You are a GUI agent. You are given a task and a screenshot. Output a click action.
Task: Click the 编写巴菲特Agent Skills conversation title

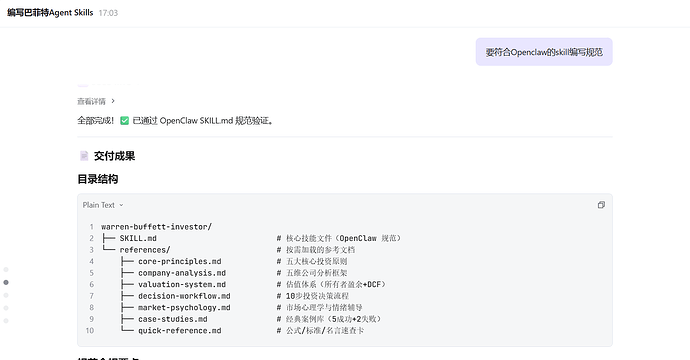point(50,13)
